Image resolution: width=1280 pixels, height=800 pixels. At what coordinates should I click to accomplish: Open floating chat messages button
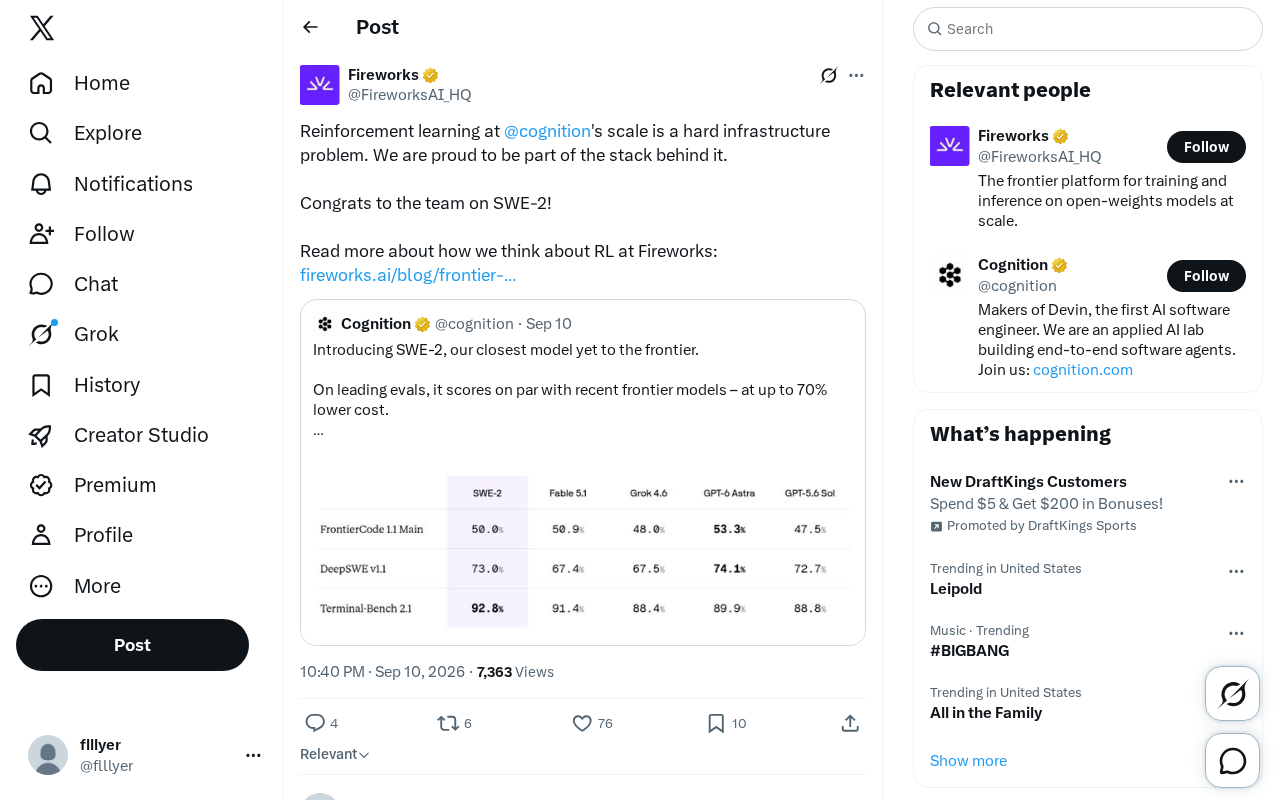1232,761
